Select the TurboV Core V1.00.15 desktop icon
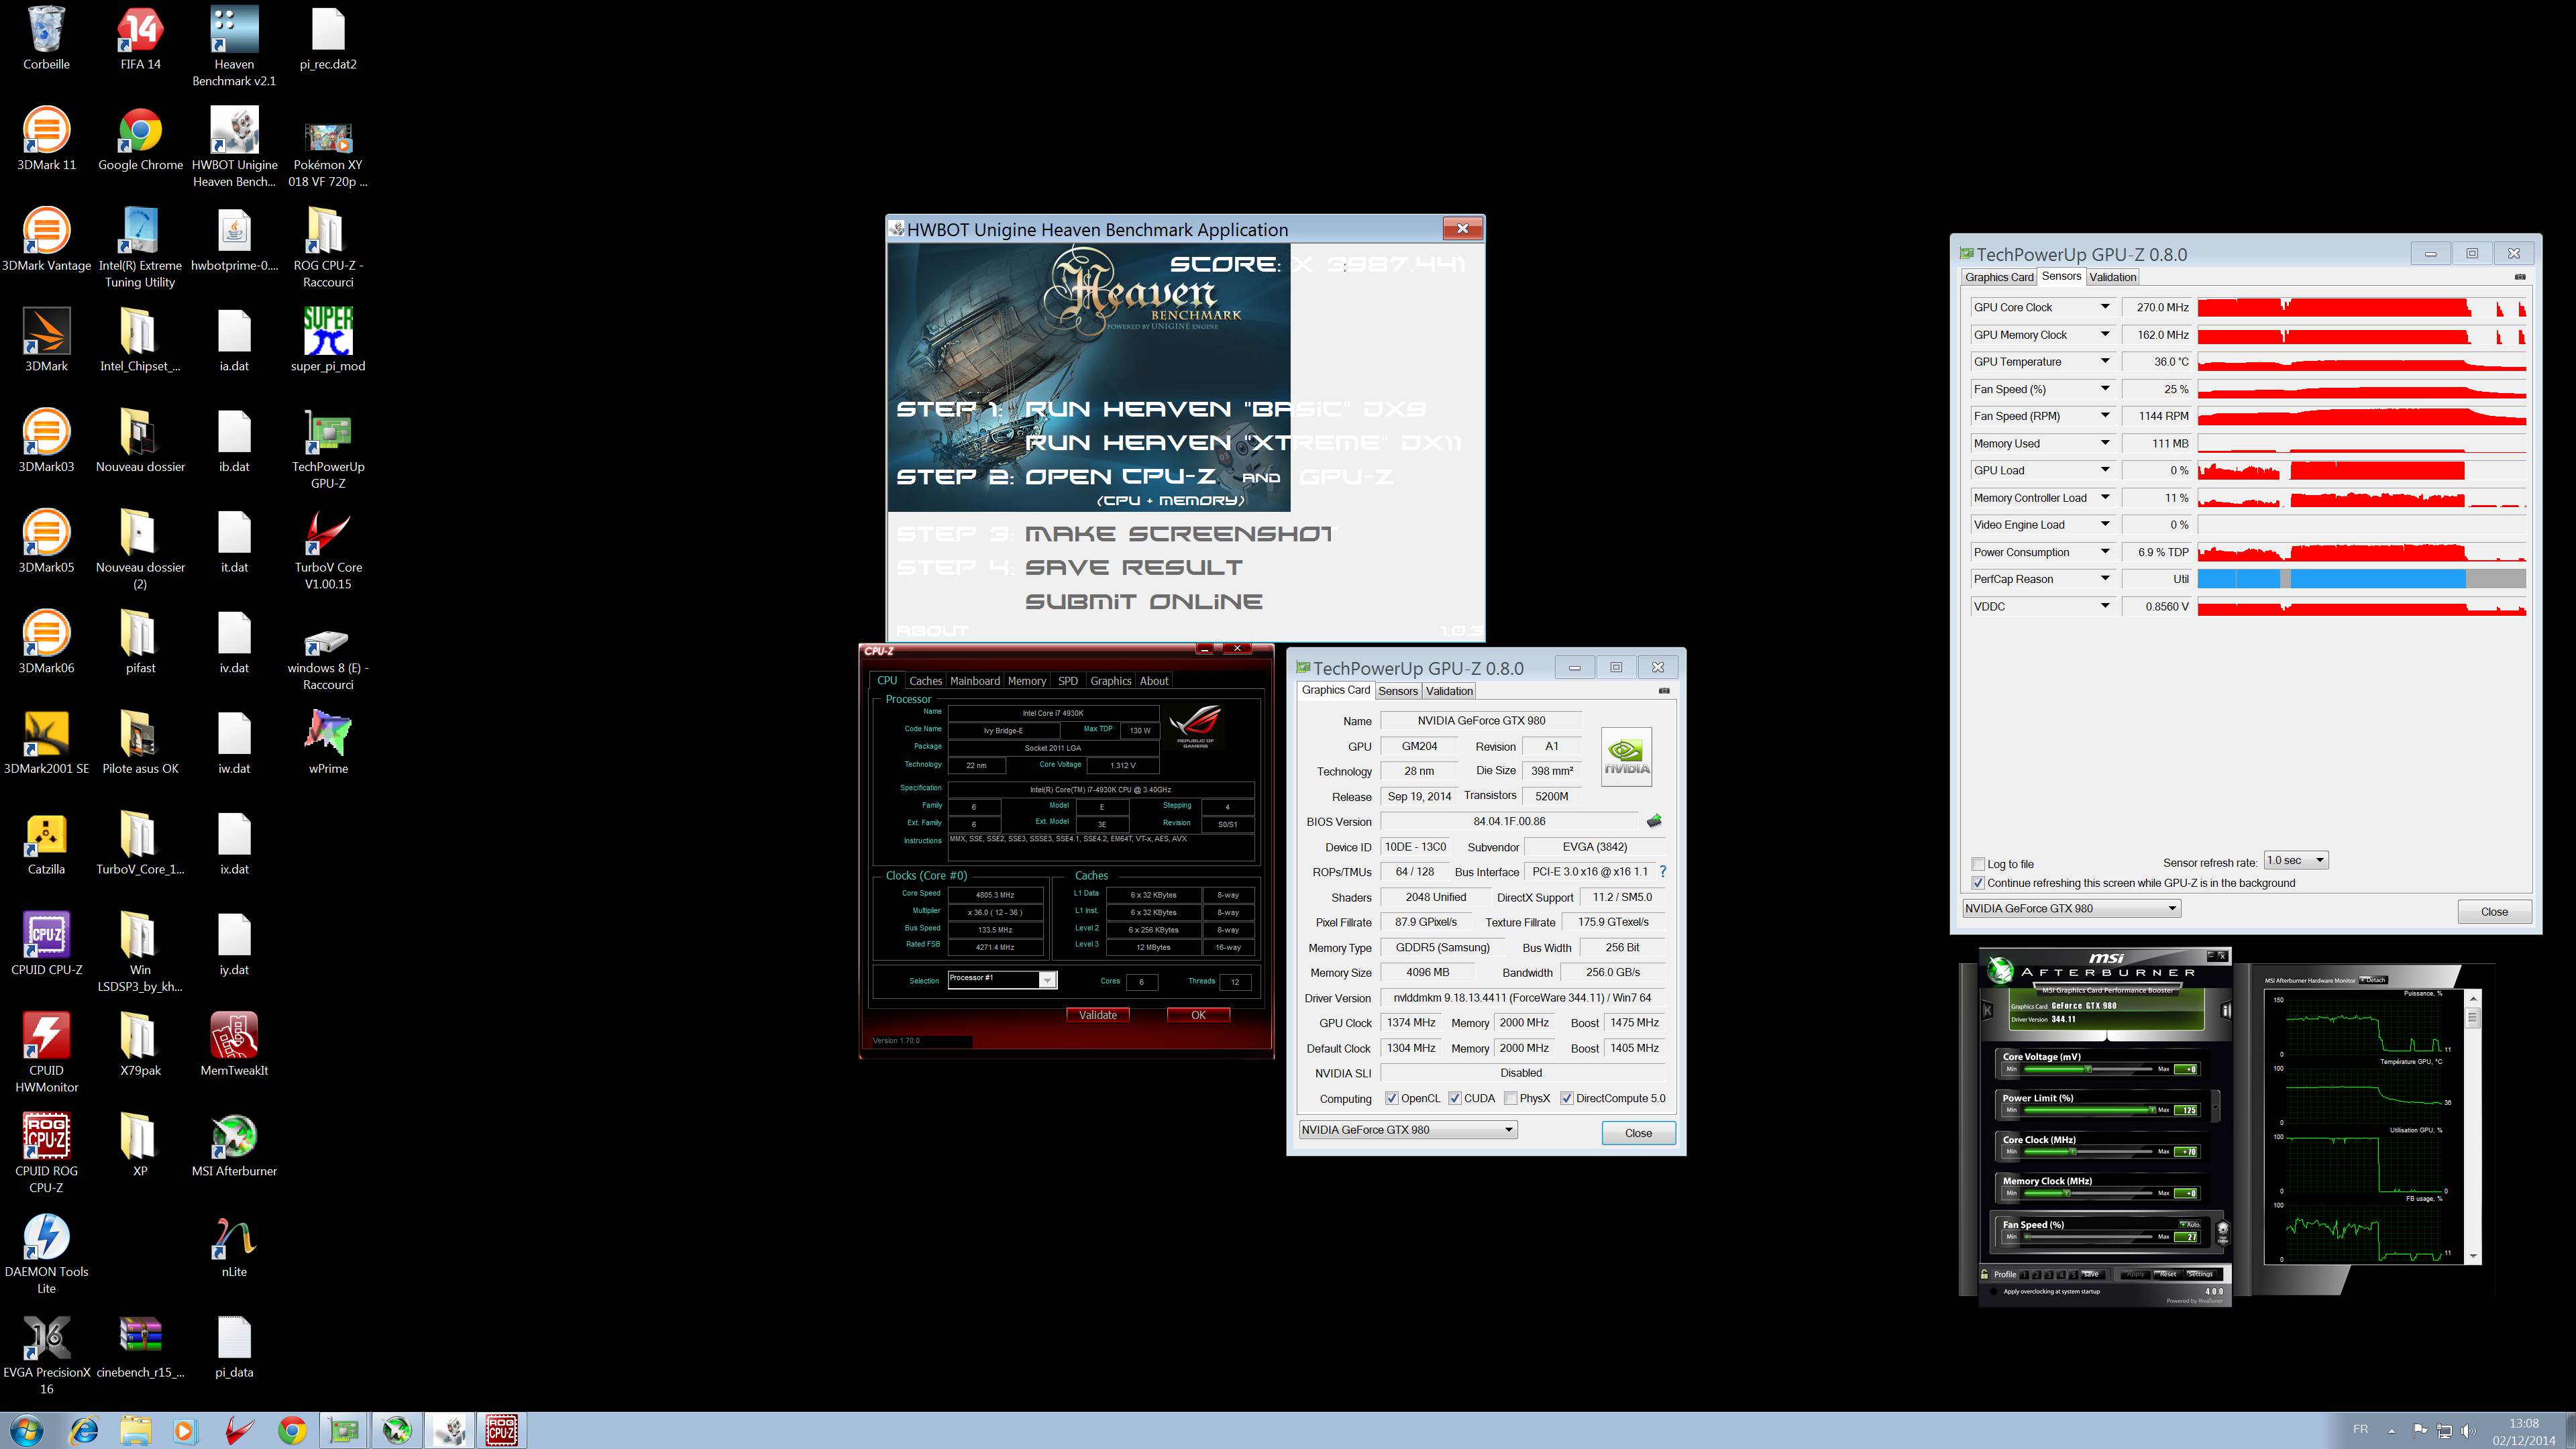The height and width of the screenshot is (1449, 2576). (x=328, y=550)
